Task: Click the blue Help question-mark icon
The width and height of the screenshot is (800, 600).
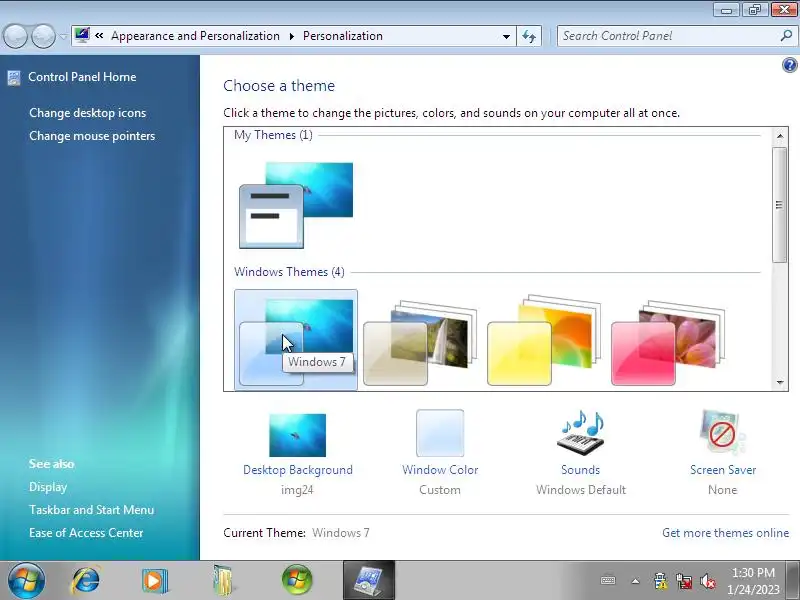Action: tap(789, 65)
